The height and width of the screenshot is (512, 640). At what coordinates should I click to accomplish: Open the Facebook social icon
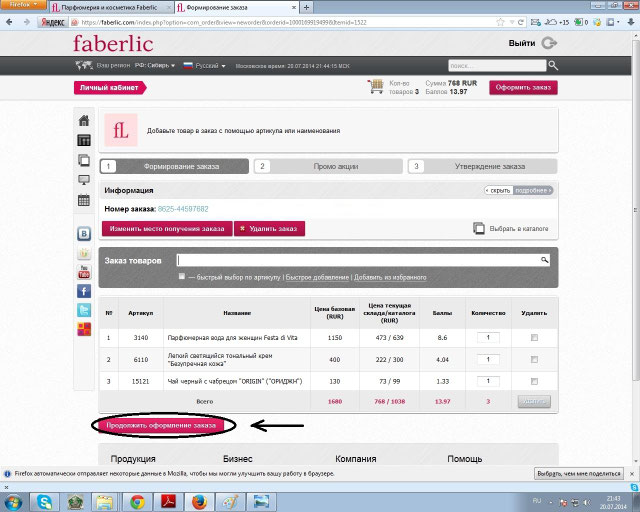(84, 291)
